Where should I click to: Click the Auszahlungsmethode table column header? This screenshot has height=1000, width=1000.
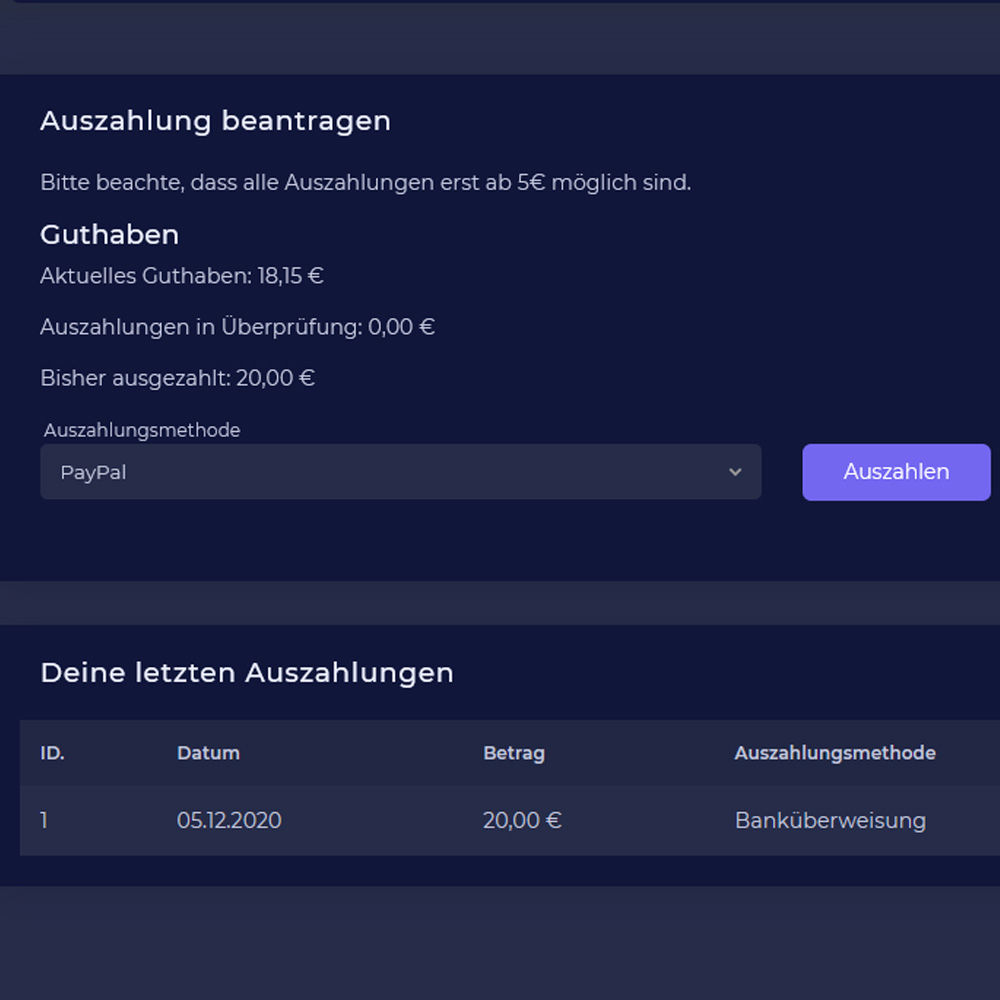pos(834,753)
